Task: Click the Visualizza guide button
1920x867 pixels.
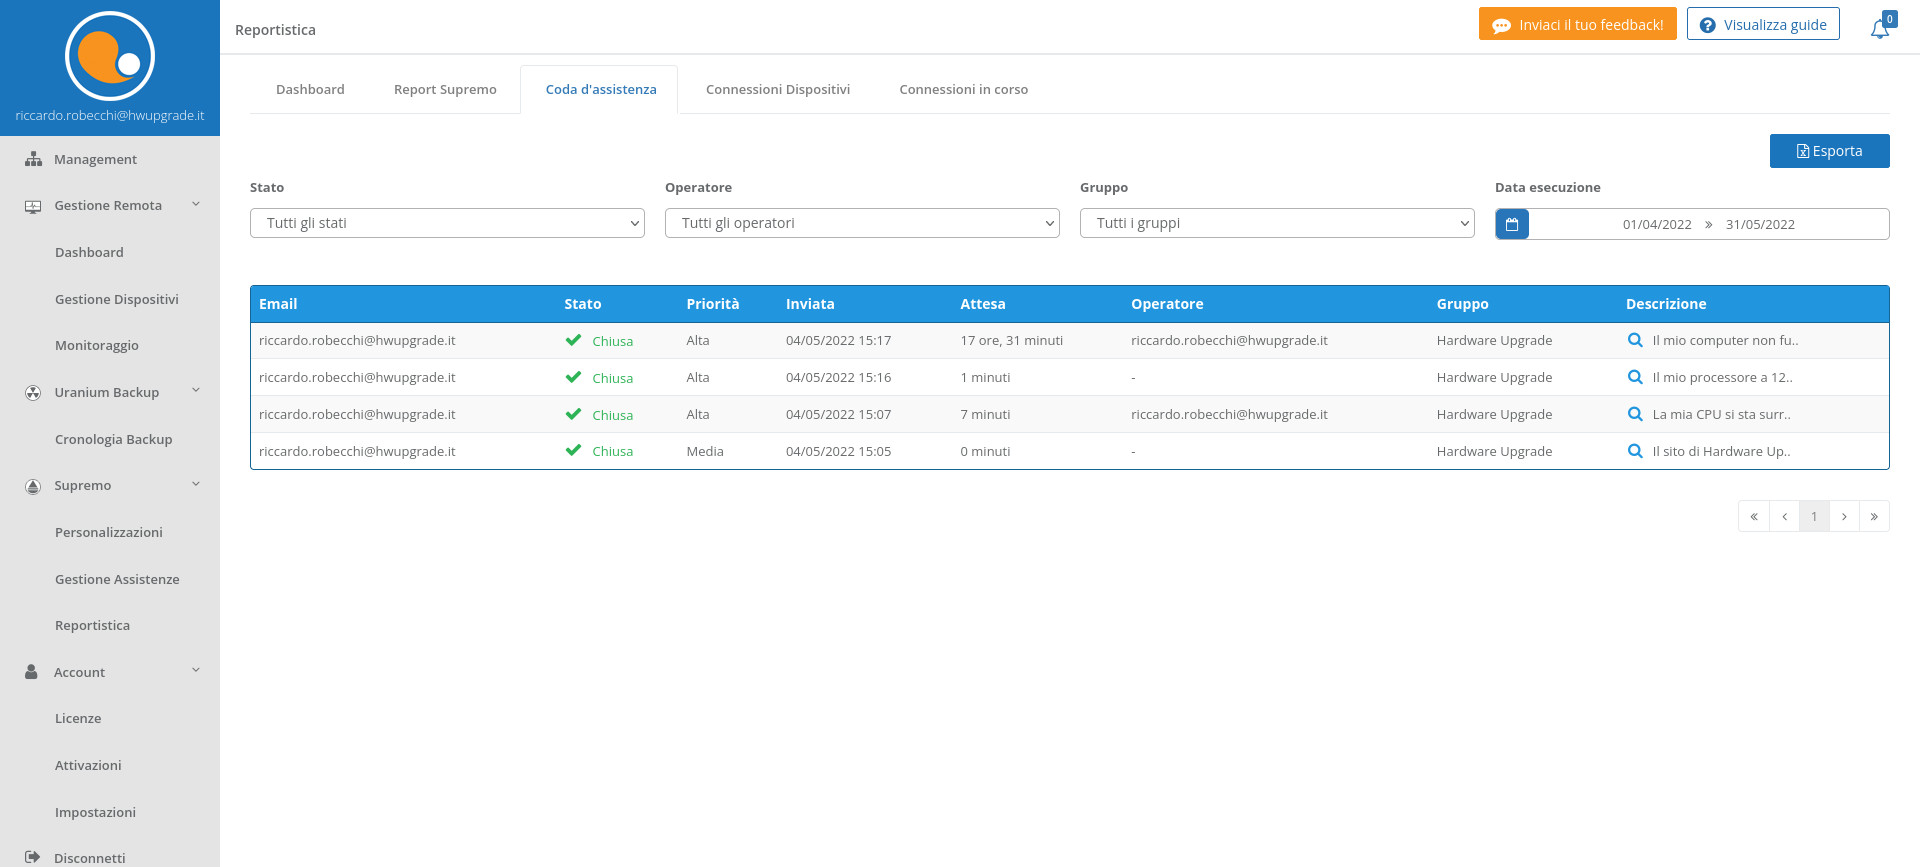Action: 1763,24
